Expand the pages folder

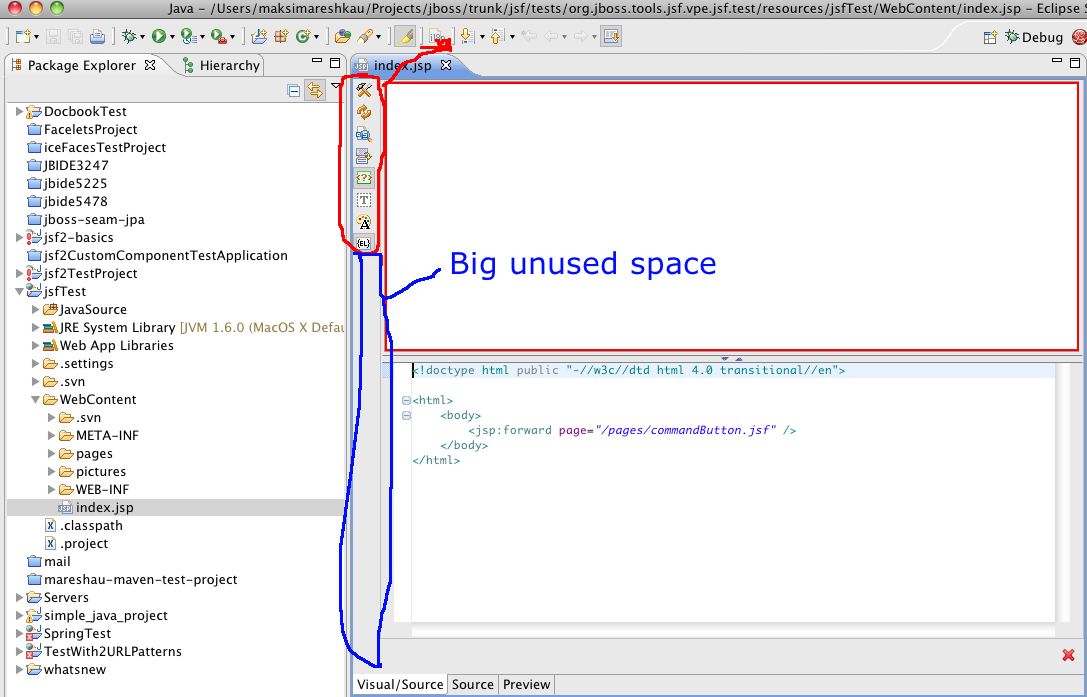click(x=51, y=454)
